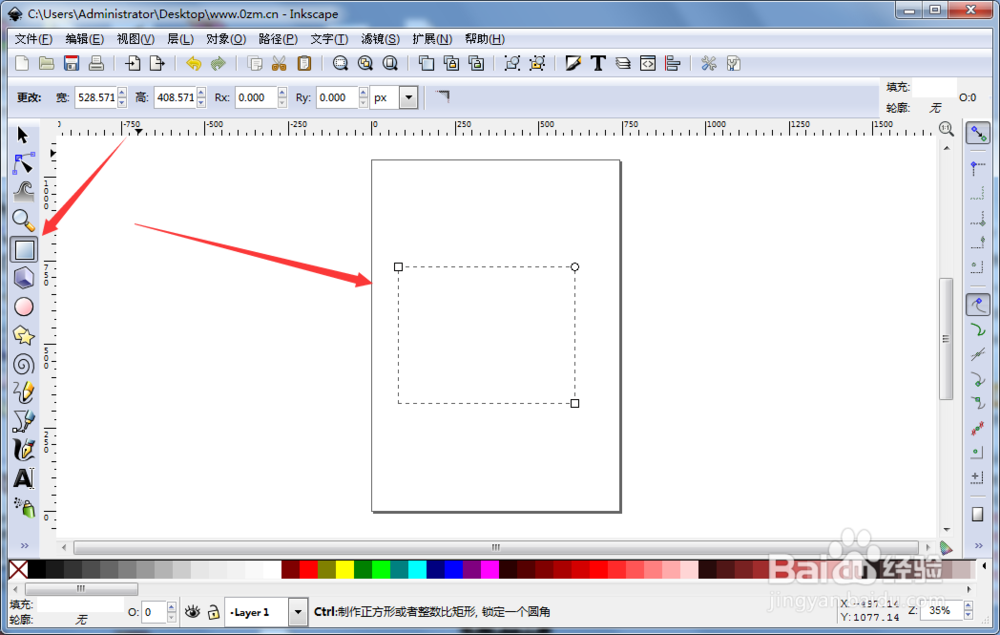This screenshot has height=635, width=1000.
Task: Paste from clipboard icon
Action: (304, 63)
